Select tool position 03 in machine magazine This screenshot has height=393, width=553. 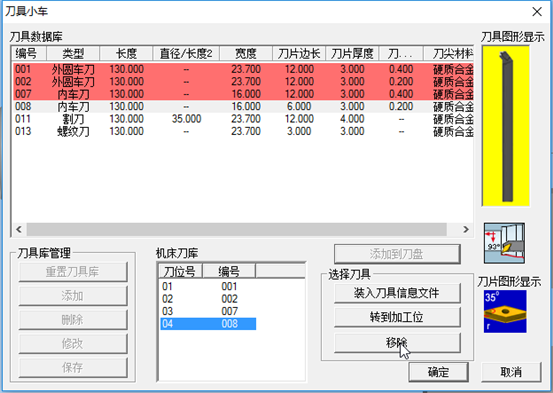[x=208, y=311]
